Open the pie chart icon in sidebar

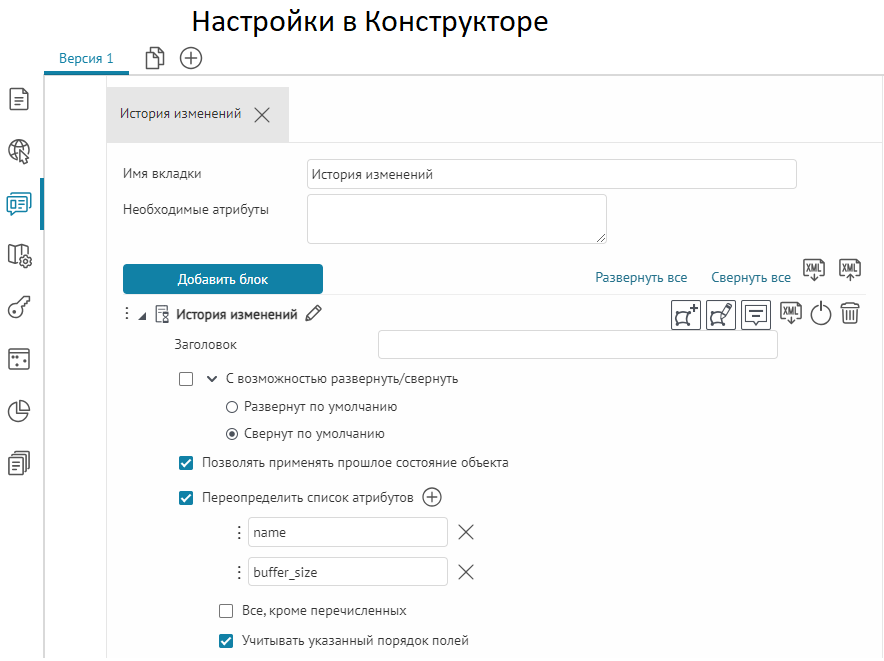pyautogui.click(x=20, y=411)
